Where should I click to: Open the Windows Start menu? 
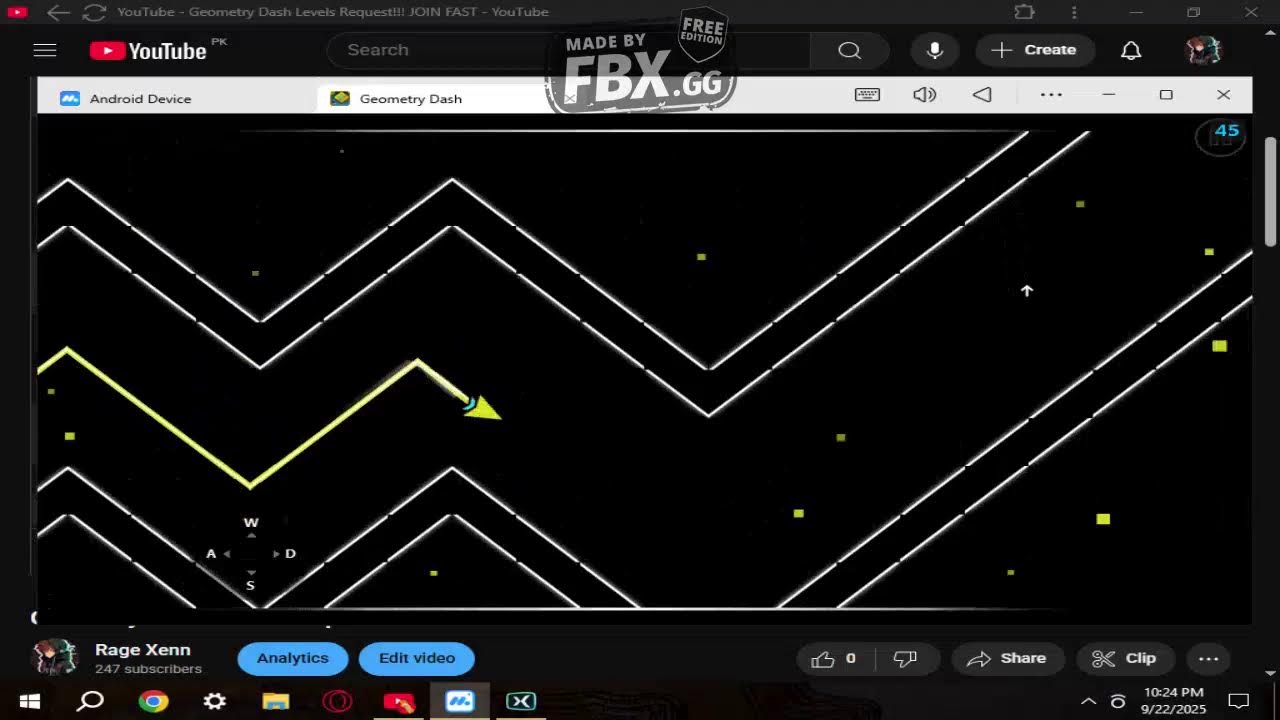point(30,701)
